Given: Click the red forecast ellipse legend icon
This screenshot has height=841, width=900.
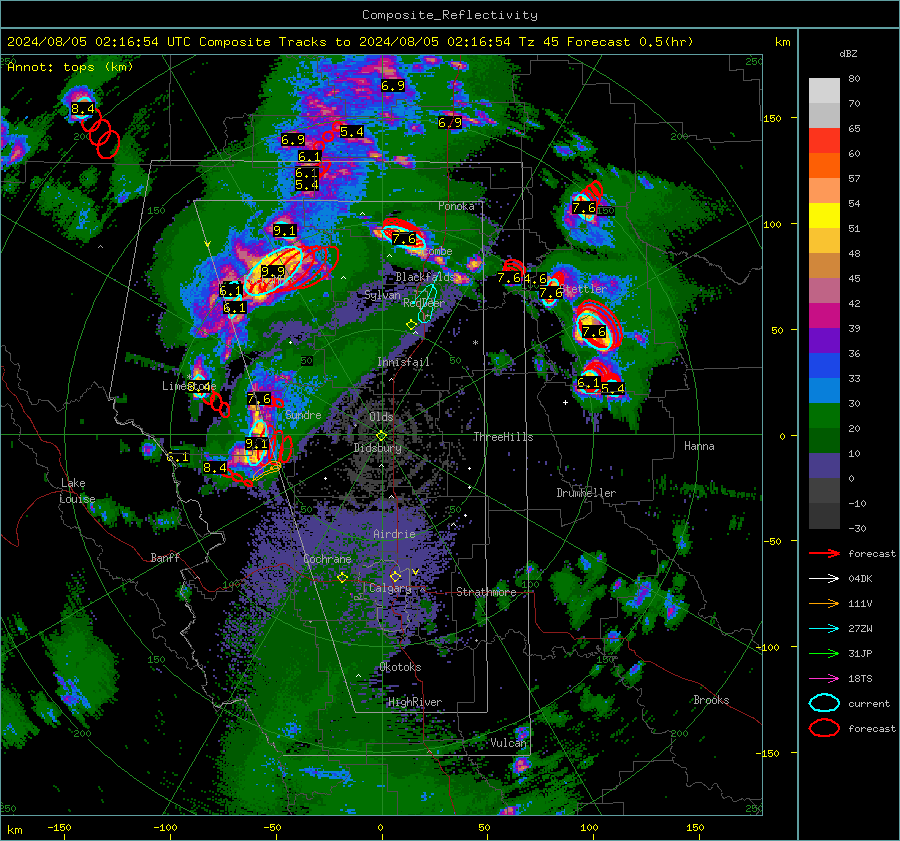Looking at the screenshot, I should pyautogui.click(x=824, y=728).
